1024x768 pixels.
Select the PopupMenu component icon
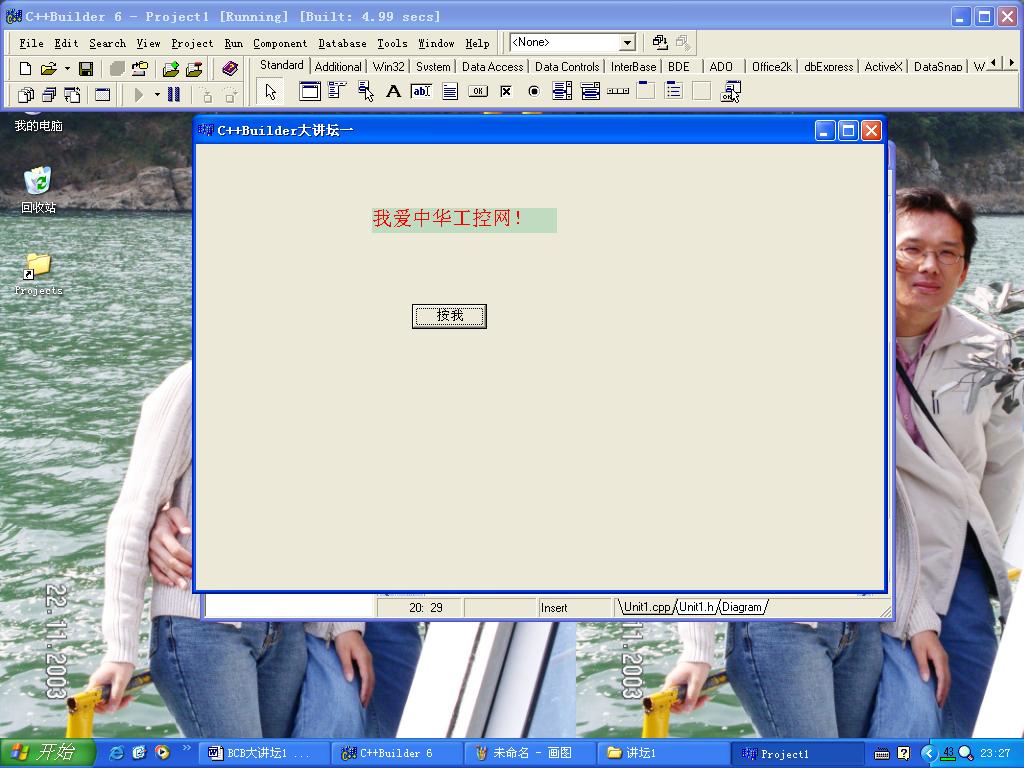tap(366, 91)
